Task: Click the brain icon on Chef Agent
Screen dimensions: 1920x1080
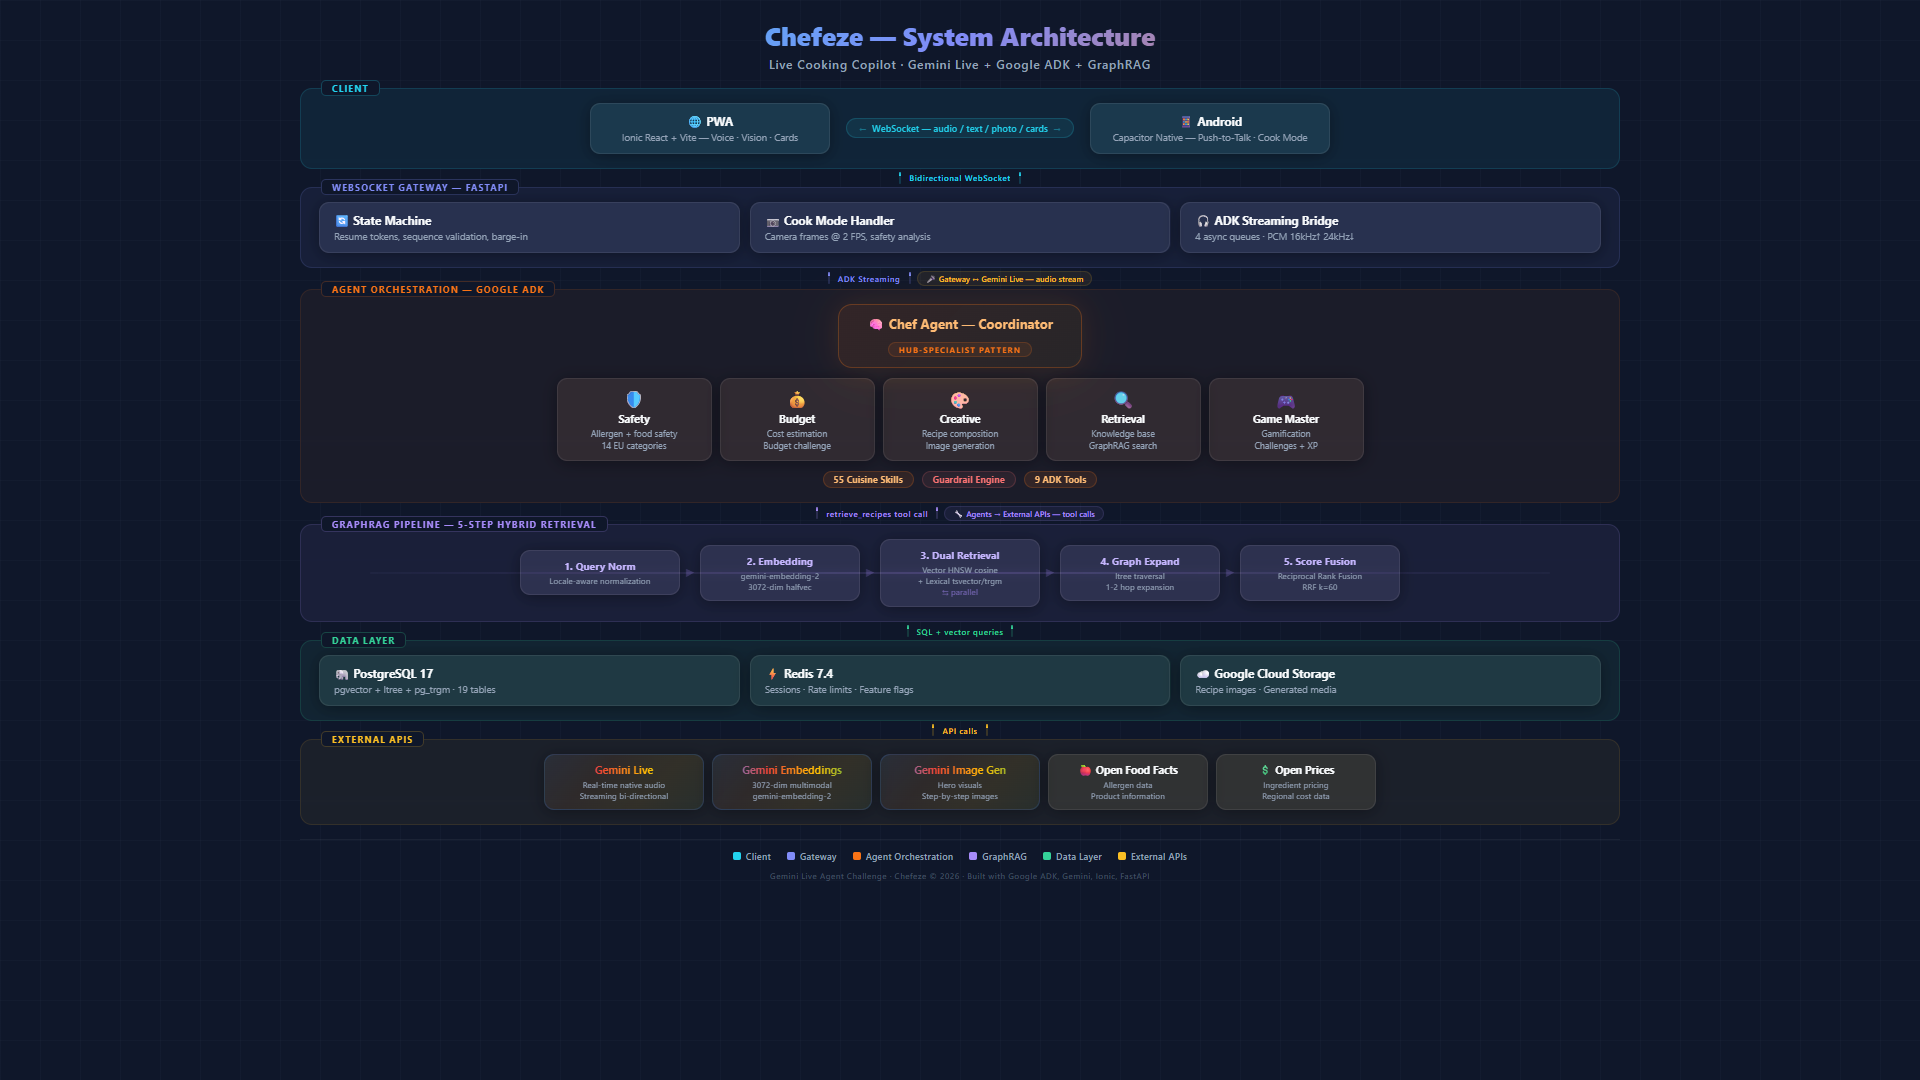Action: (876, 325)
